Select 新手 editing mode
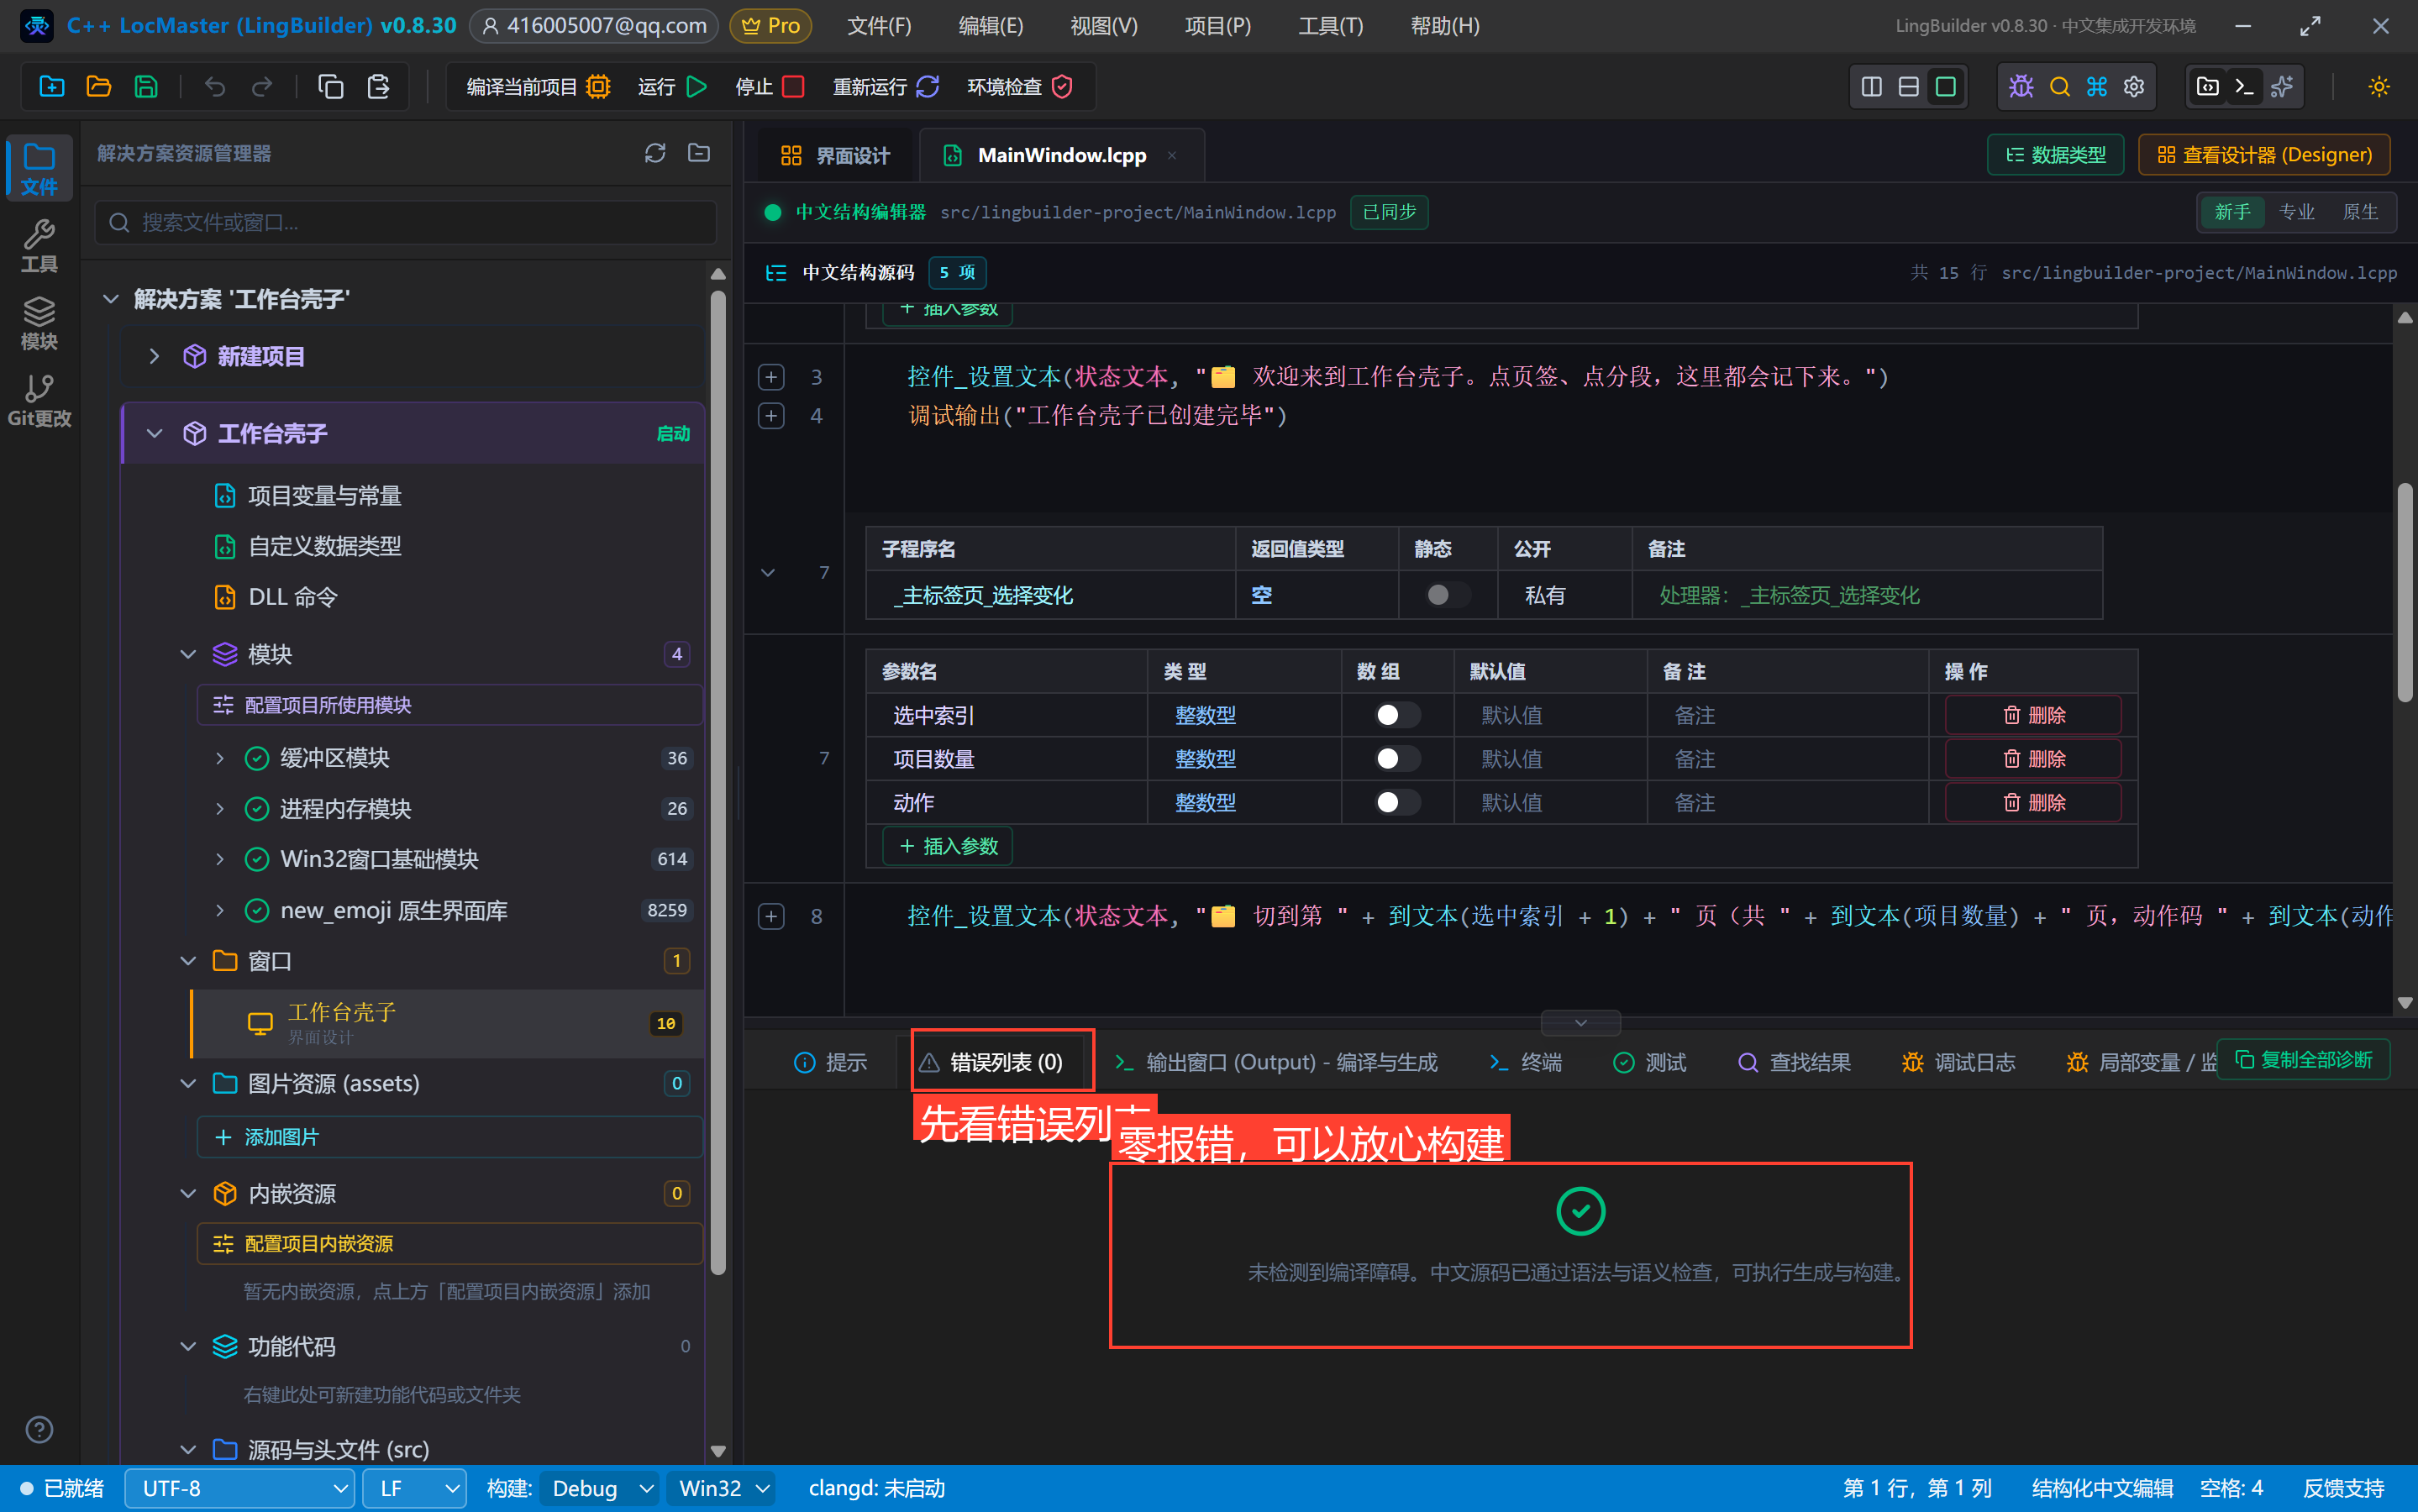 click(x=2232, y=212)
